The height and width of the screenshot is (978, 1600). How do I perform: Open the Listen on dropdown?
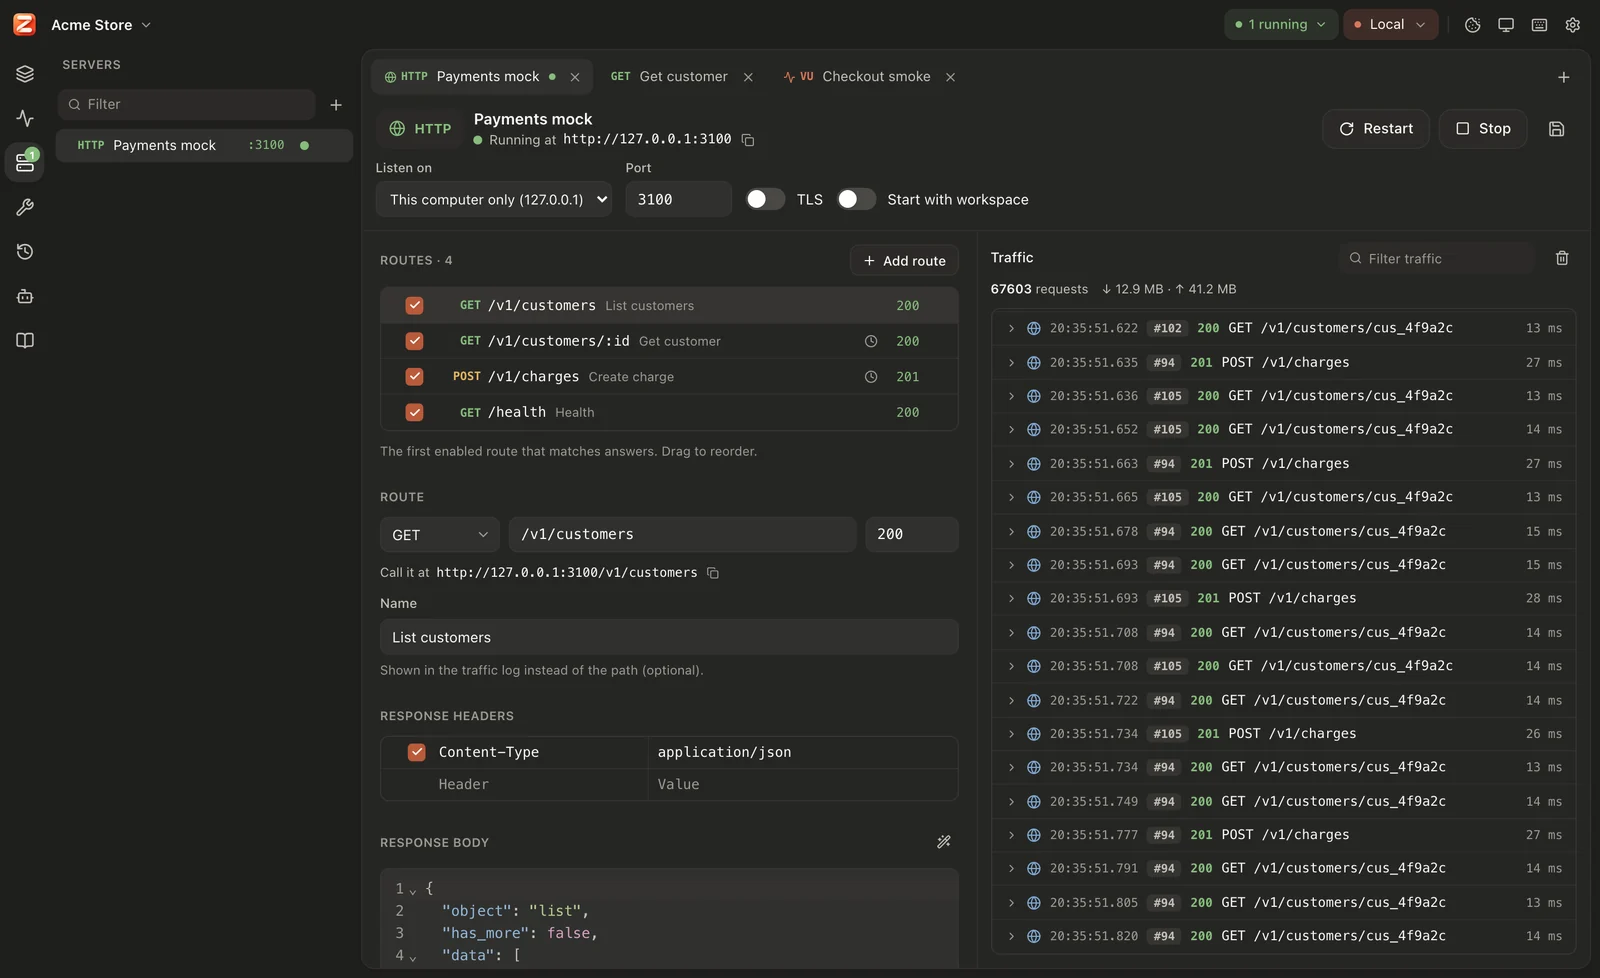coord(494,199)
